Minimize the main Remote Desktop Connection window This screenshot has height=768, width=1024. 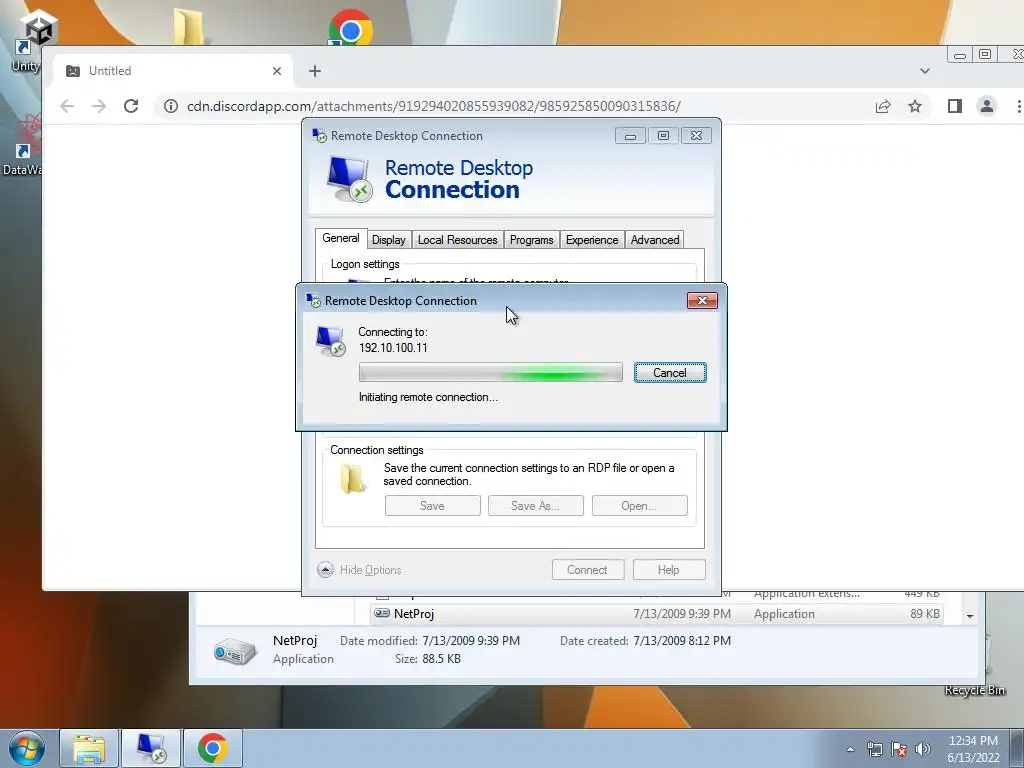pos(630,136)
